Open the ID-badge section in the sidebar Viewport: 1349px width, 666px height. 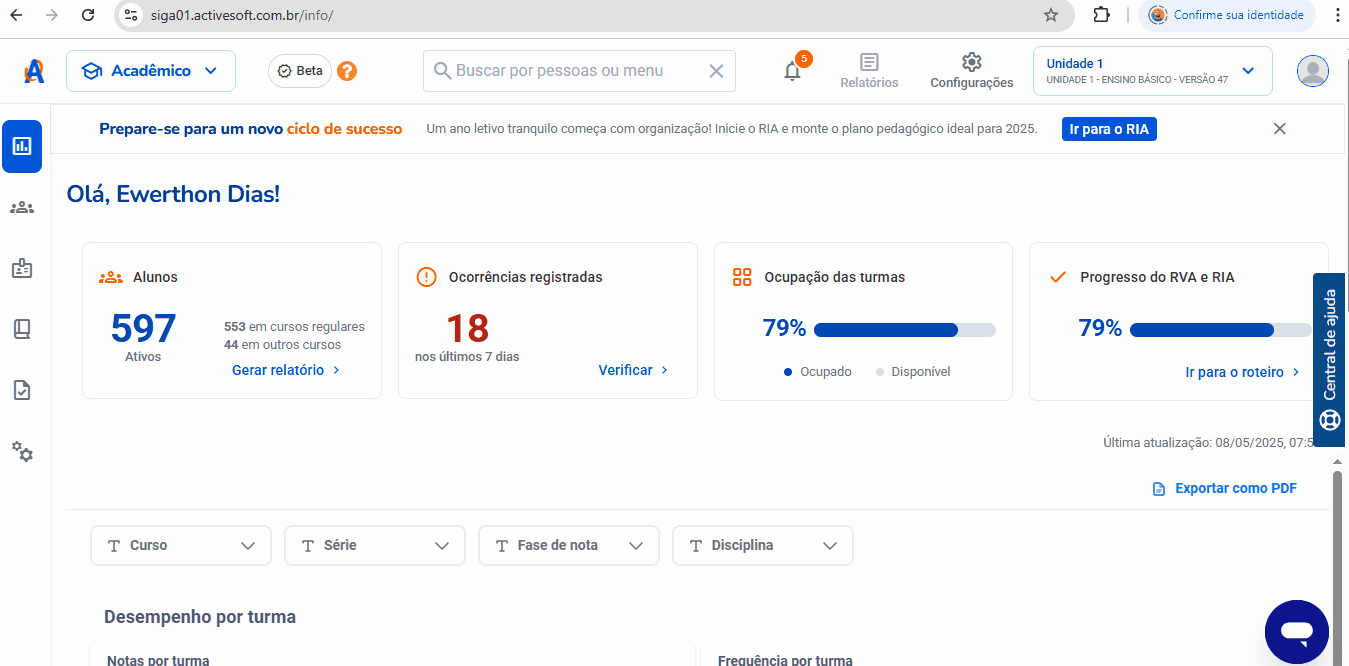[22, 268]
